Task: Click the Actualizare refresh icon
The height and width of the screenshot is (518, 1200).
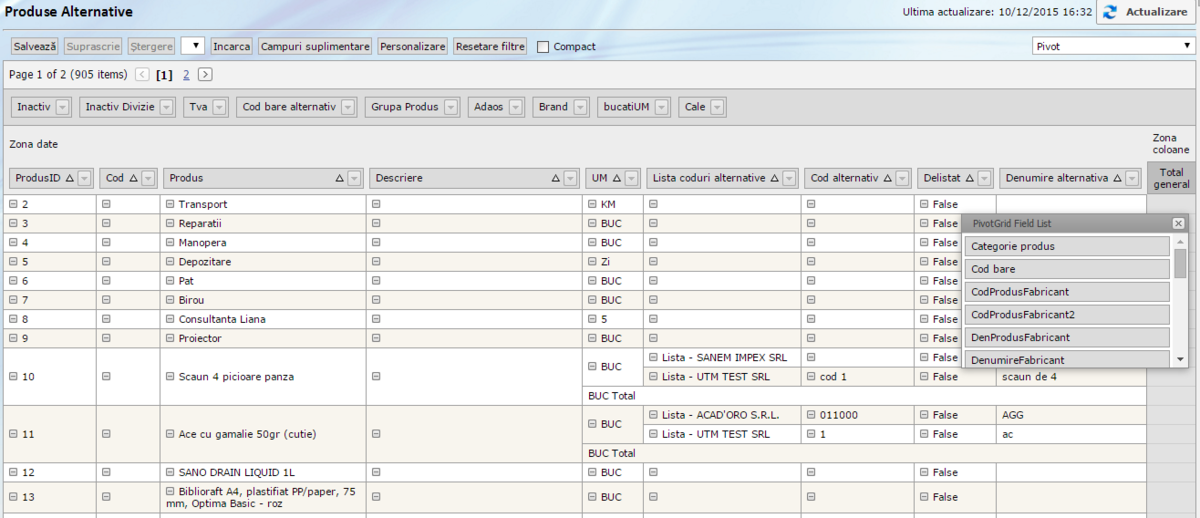Action: [x=1110, y=12]
